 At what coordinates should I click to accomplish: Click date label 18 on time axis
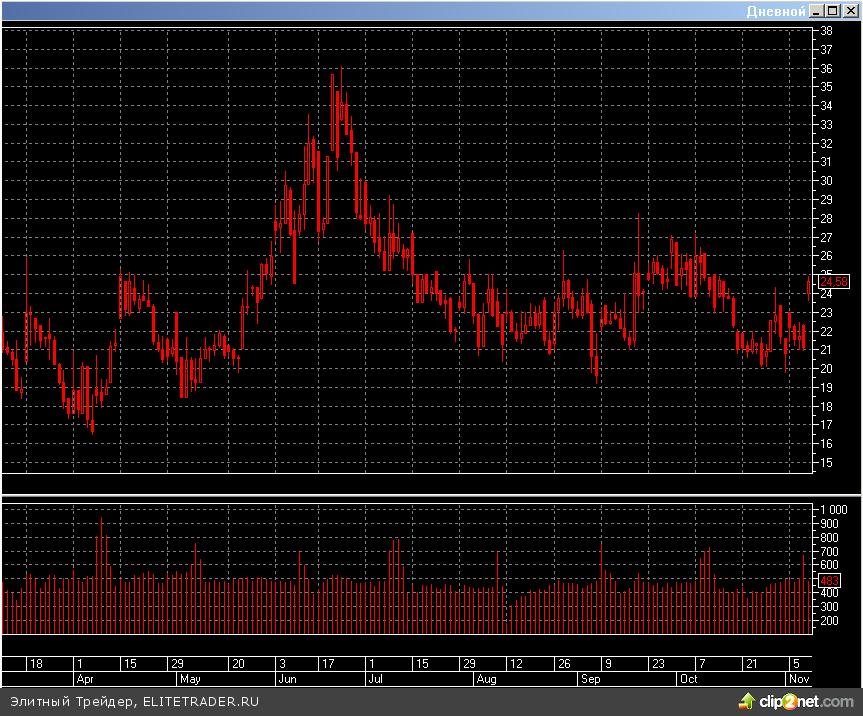36,664
